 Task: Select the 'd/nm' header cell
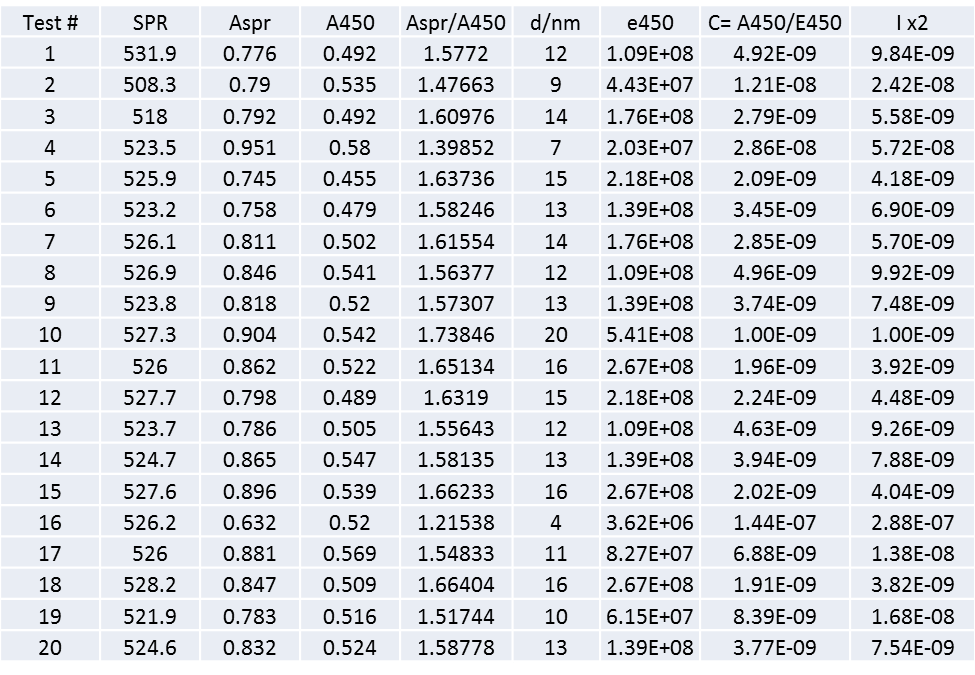click(x=555, y=23)
